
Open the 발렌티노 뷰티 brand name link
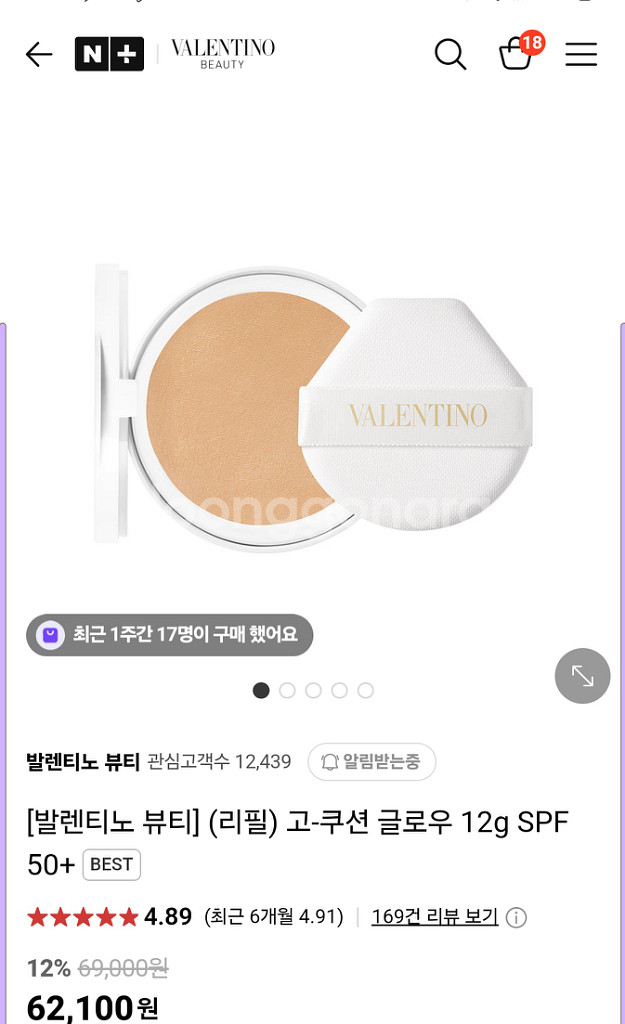click(x=83, y=761)
